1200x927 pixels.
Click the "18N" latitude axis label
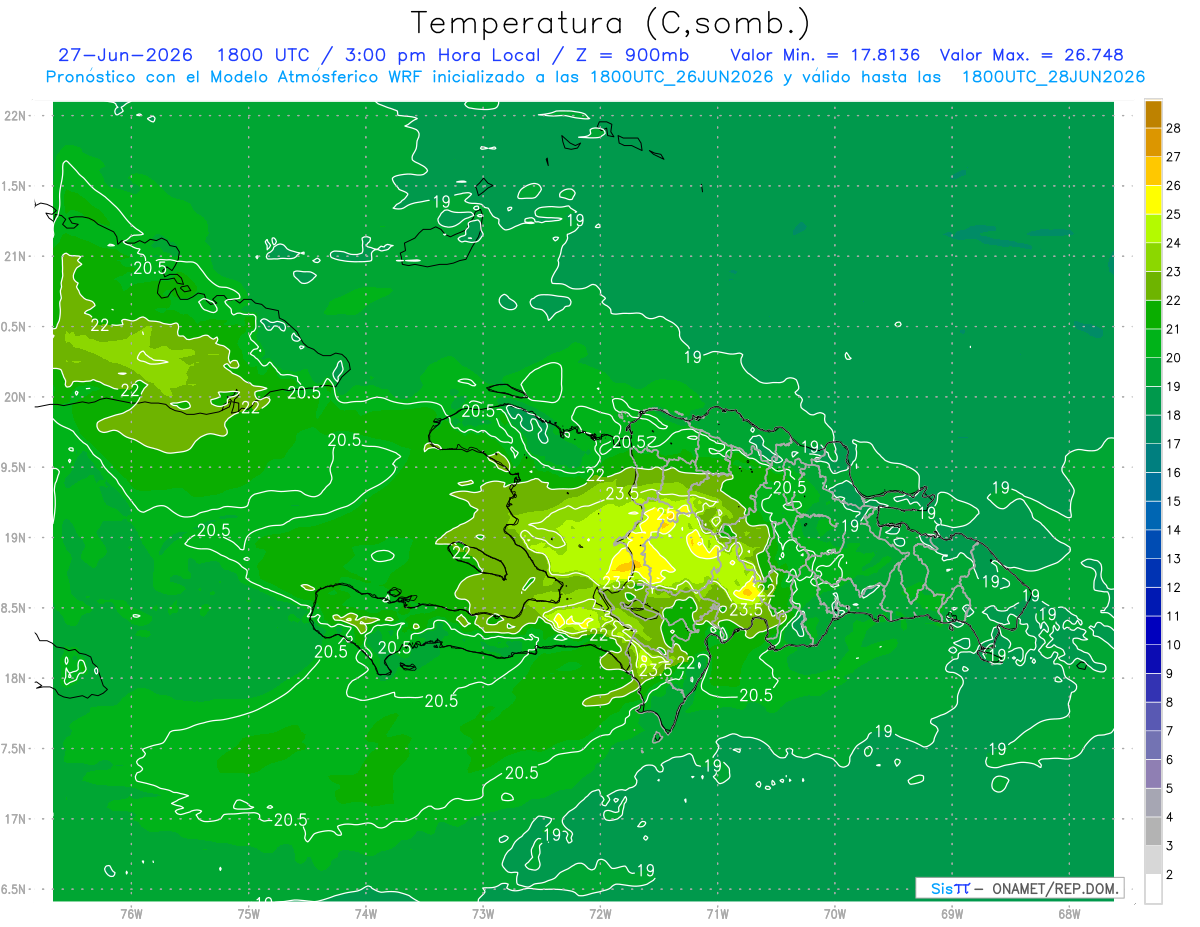coord(17,678)
